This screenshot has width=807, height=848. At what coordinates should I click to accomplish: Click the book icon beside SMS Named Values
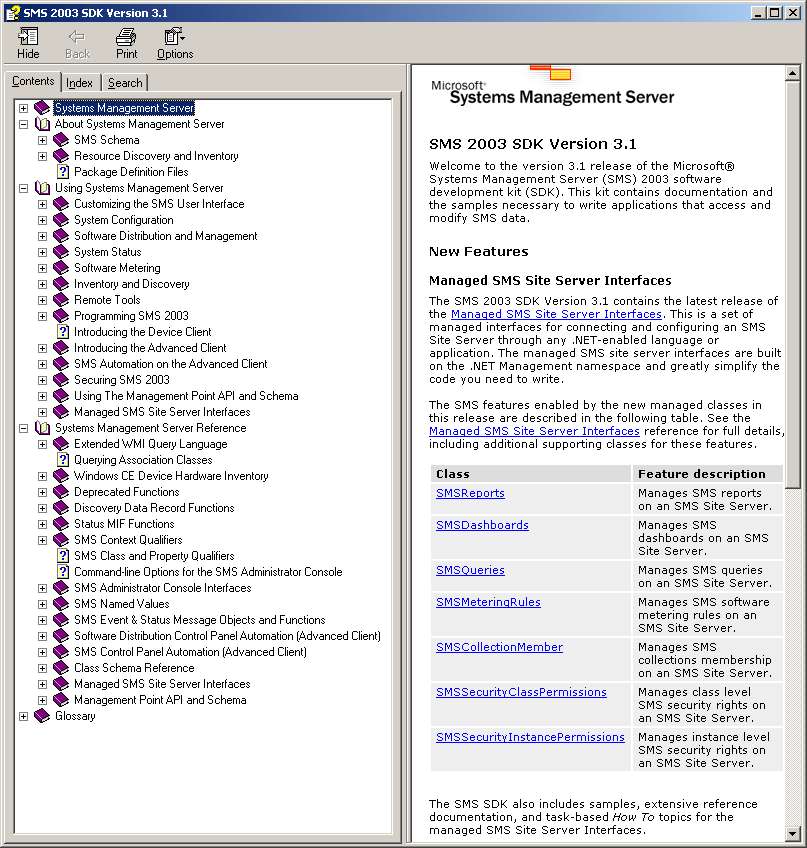coord(61,604)
